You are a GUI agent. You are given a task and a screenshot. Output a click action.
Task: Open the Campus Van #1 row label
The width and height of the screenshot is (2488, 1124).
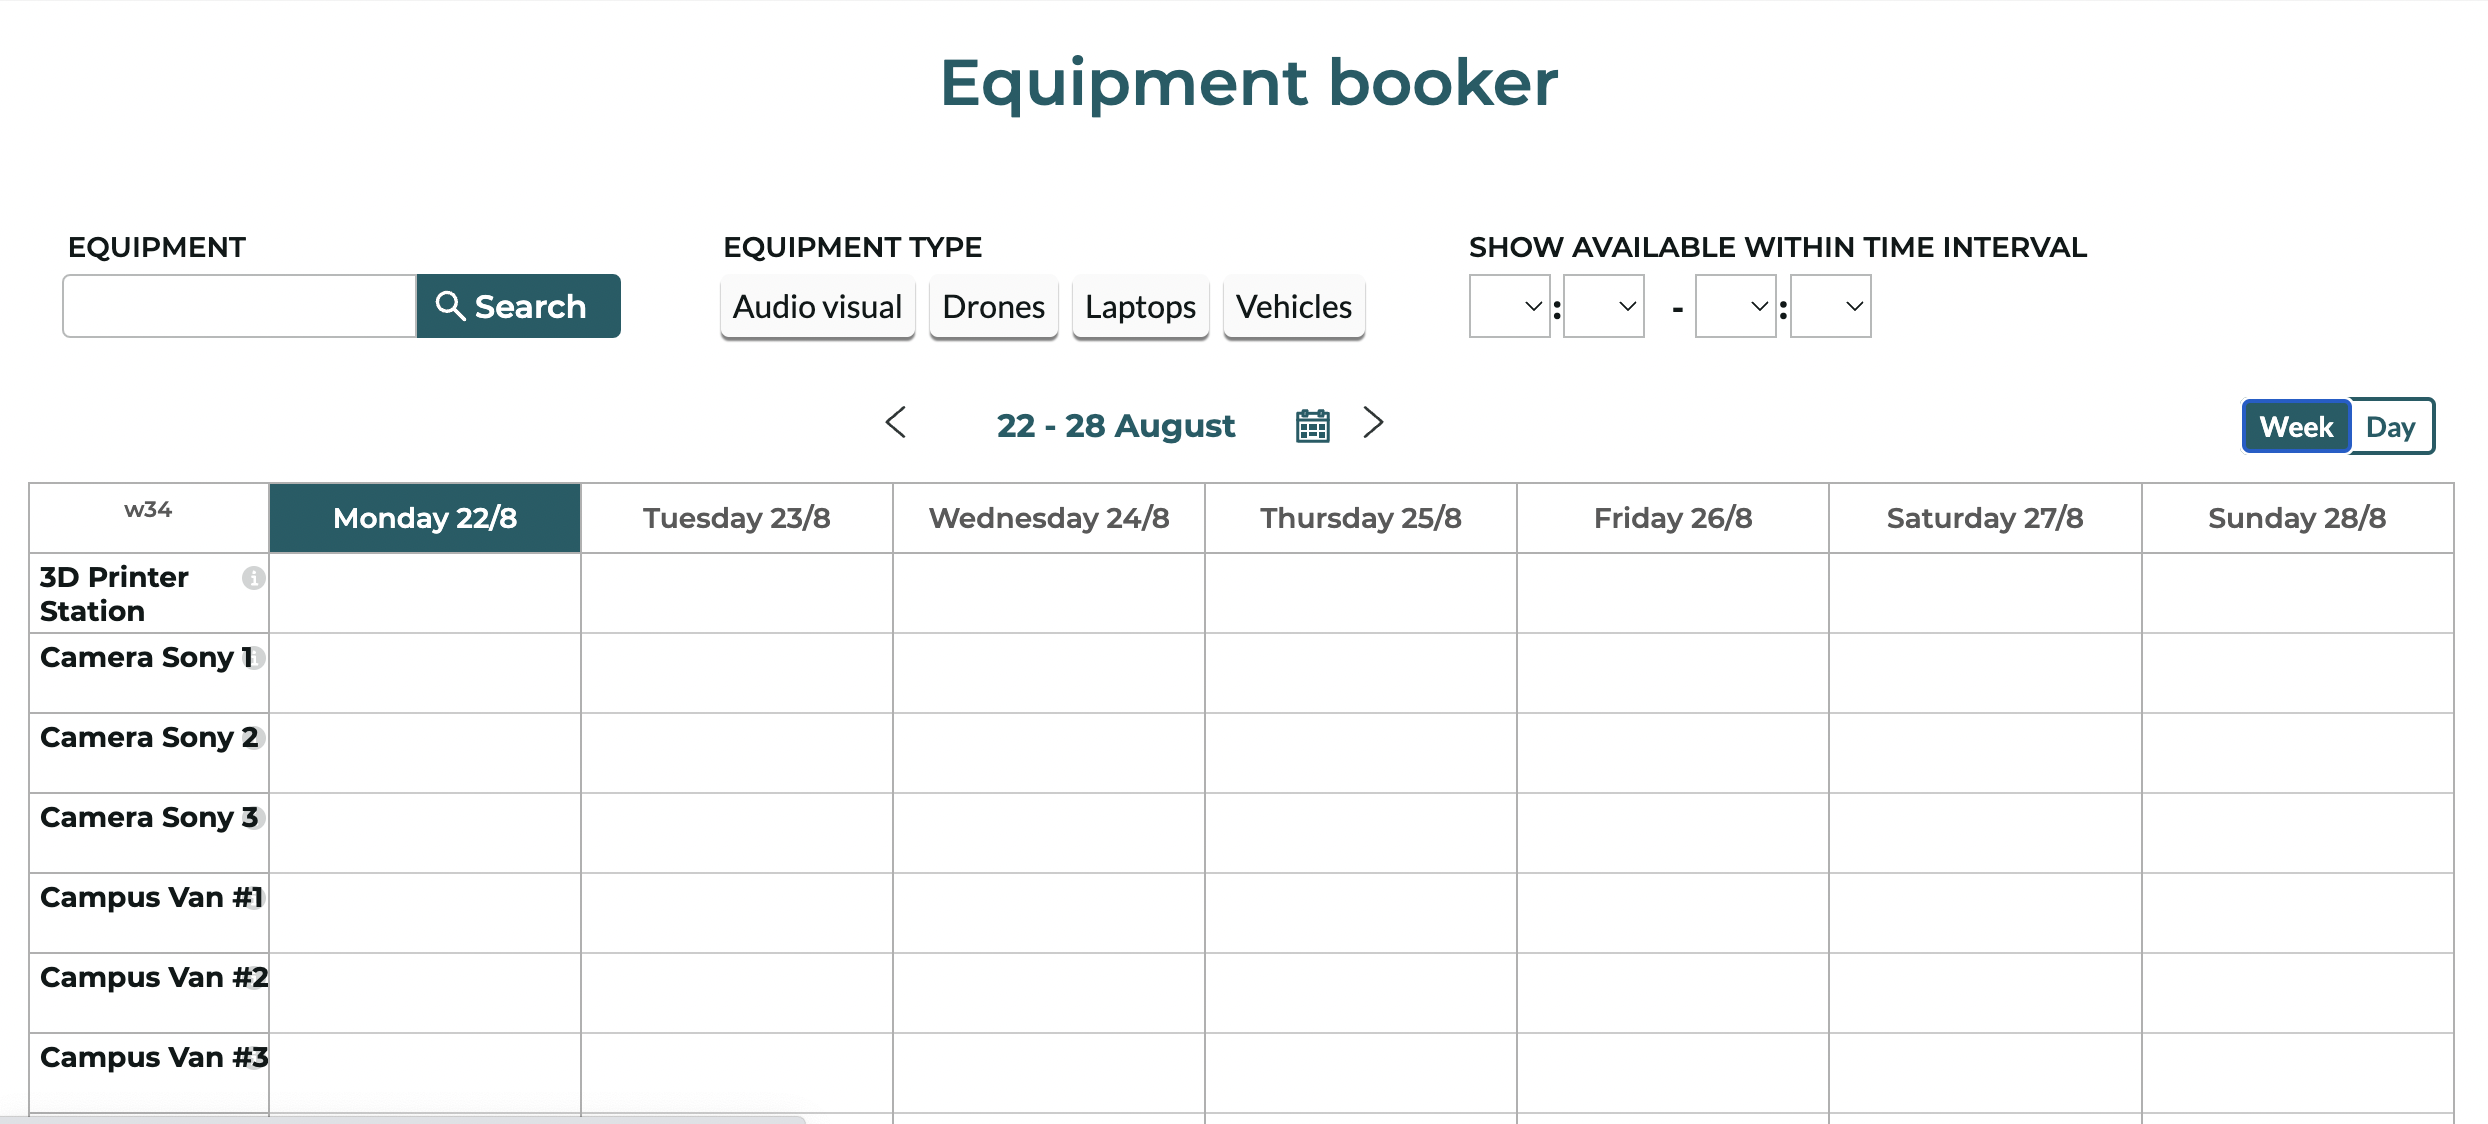152,898
